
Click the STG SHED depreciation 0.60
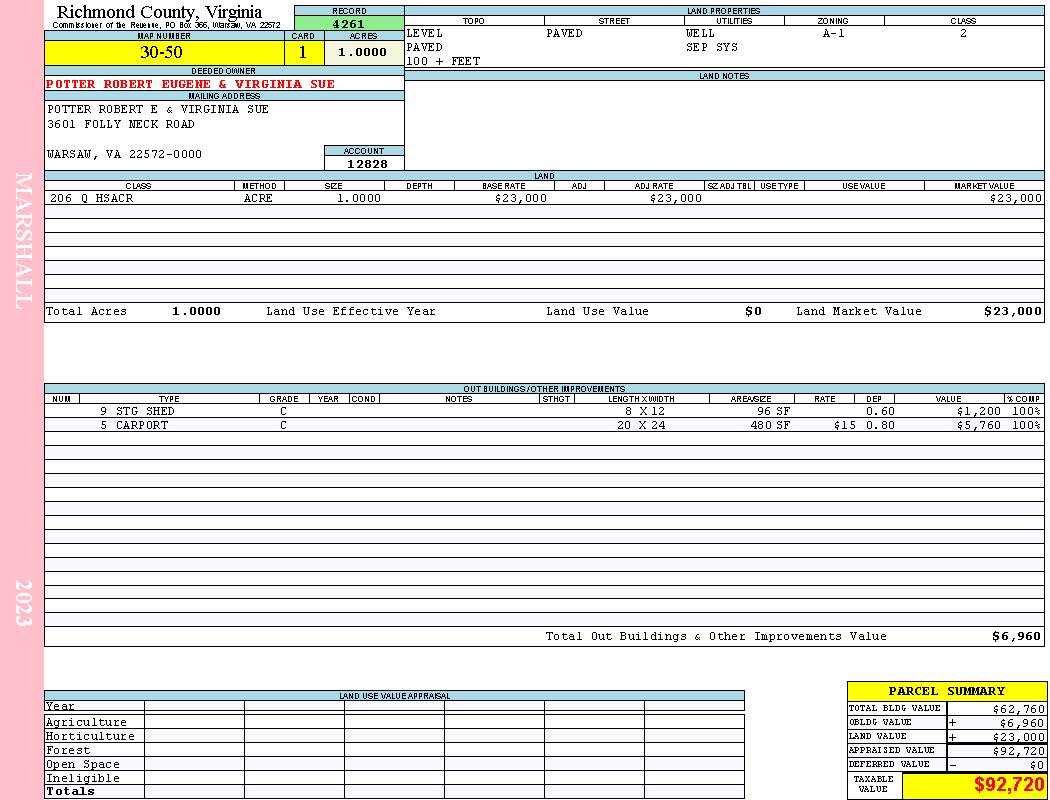(x=880, y=411)
